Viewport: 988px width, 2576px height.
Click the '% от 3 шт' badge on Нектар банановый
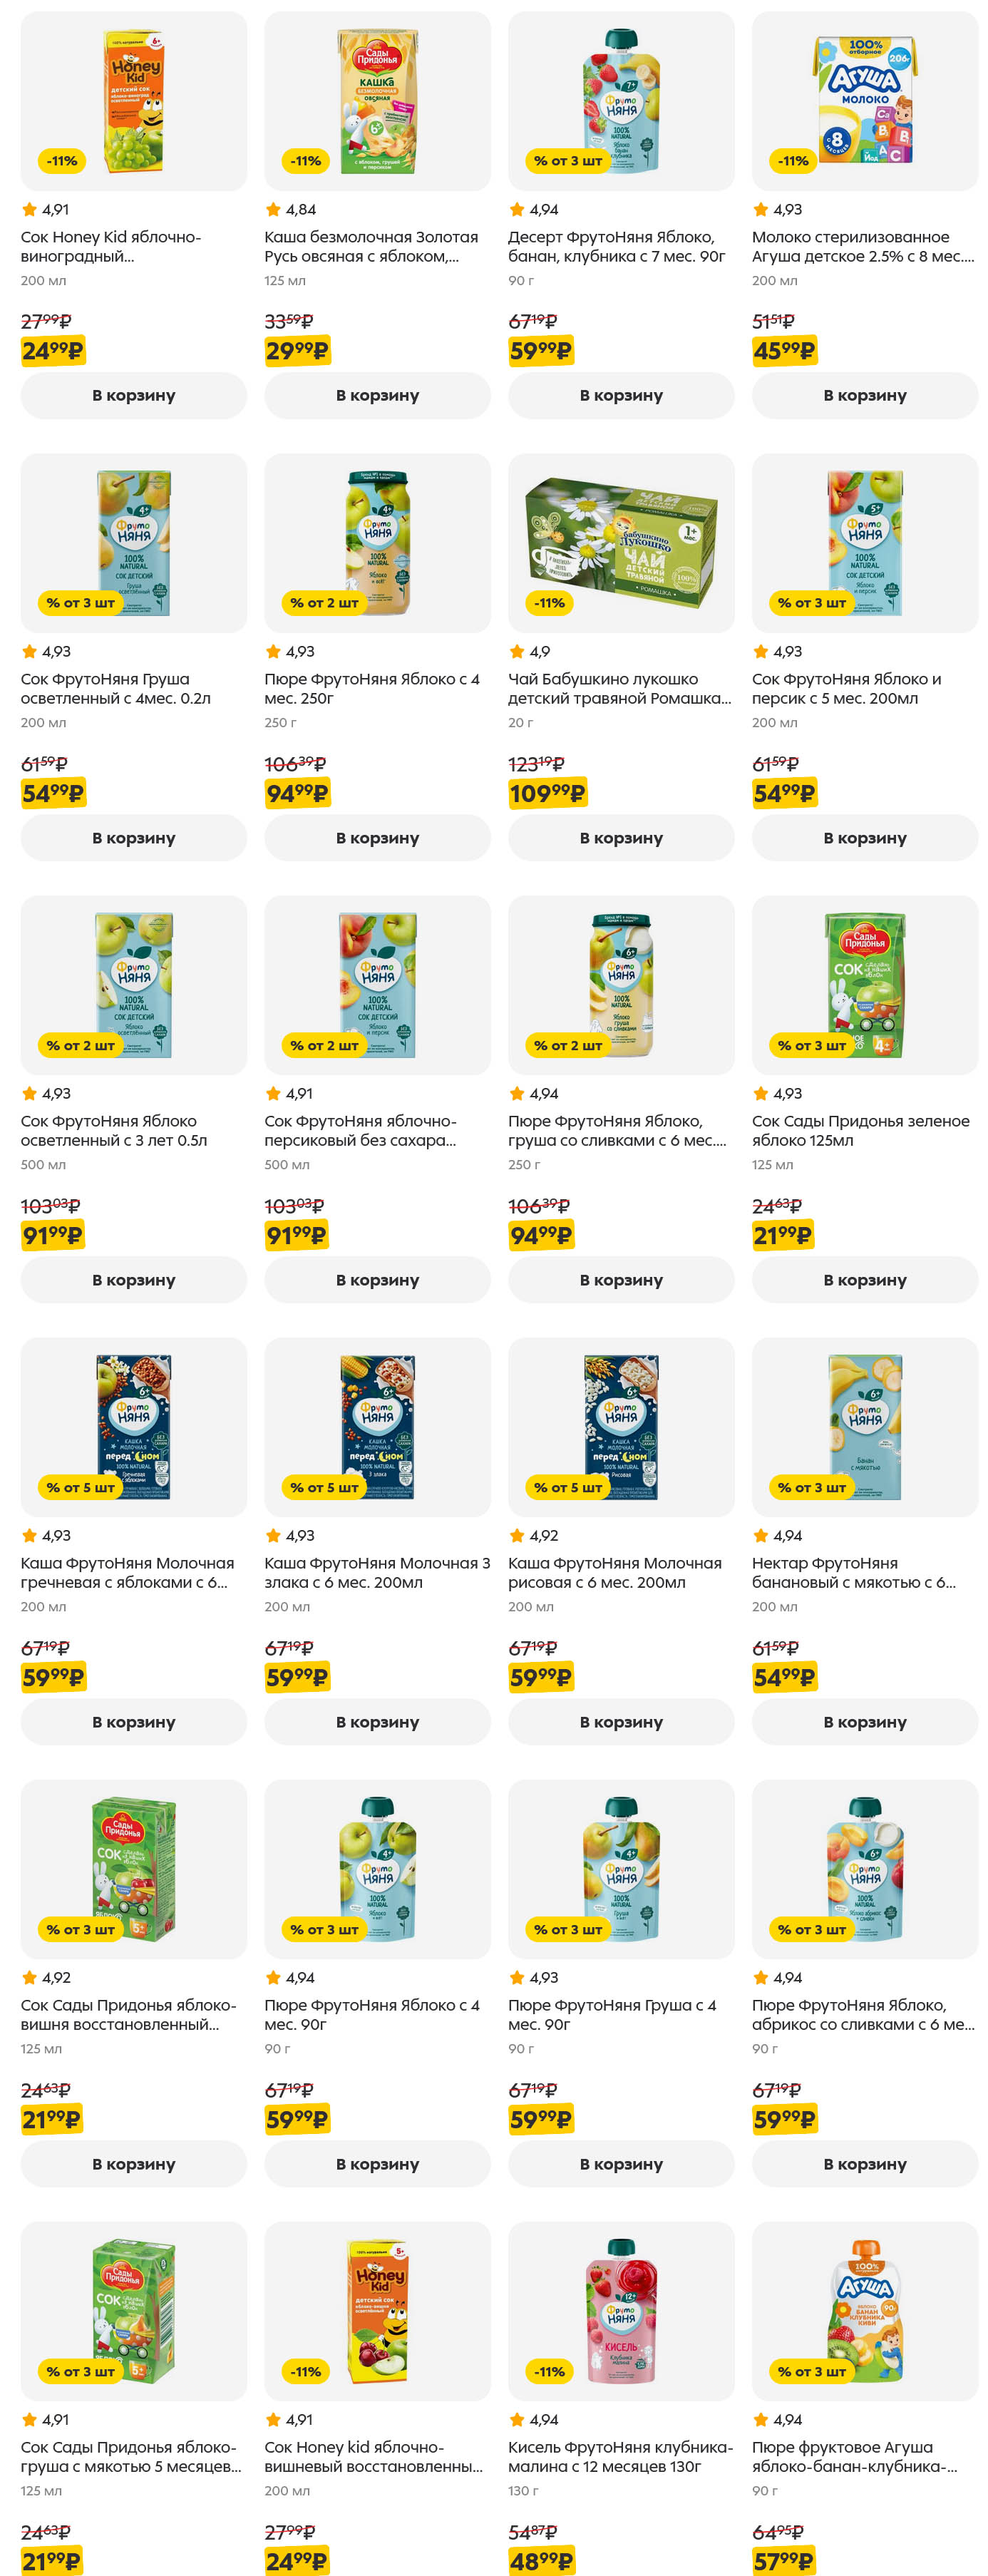click(x=812, y=1487)
